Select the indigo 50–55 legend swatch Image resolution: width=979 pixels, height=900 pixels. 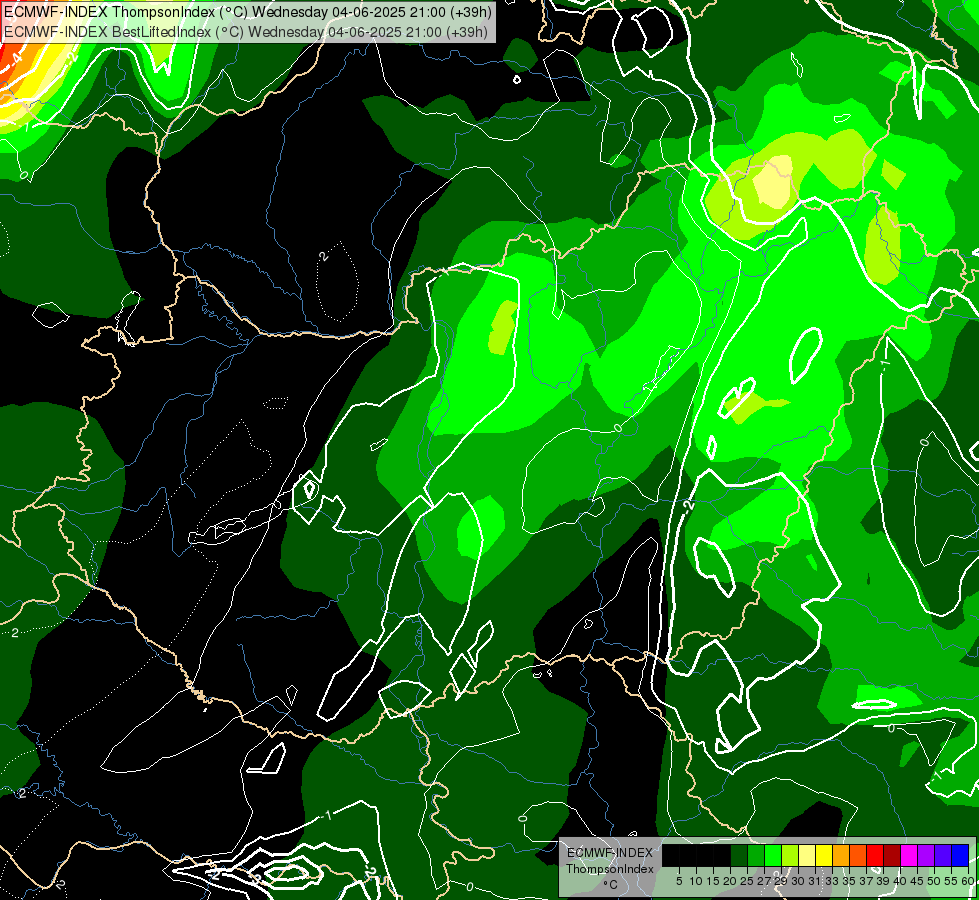(943, 855)
